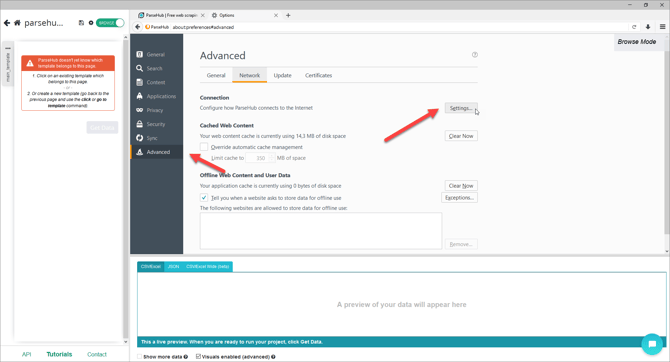Open downloads via the down-arrow icon
Viewport: 670px width, 362px height.
(648, 27)
